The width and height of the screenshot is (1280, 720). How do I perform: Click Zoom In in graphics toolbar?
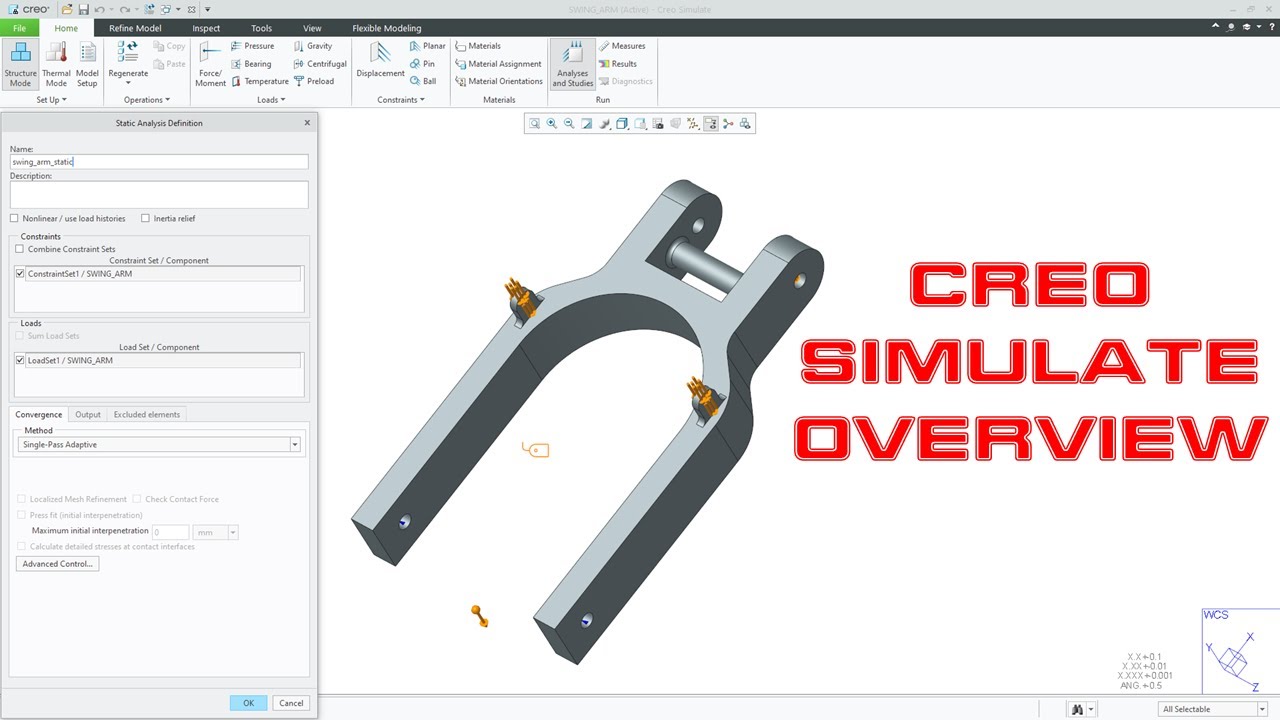[552, 124]
